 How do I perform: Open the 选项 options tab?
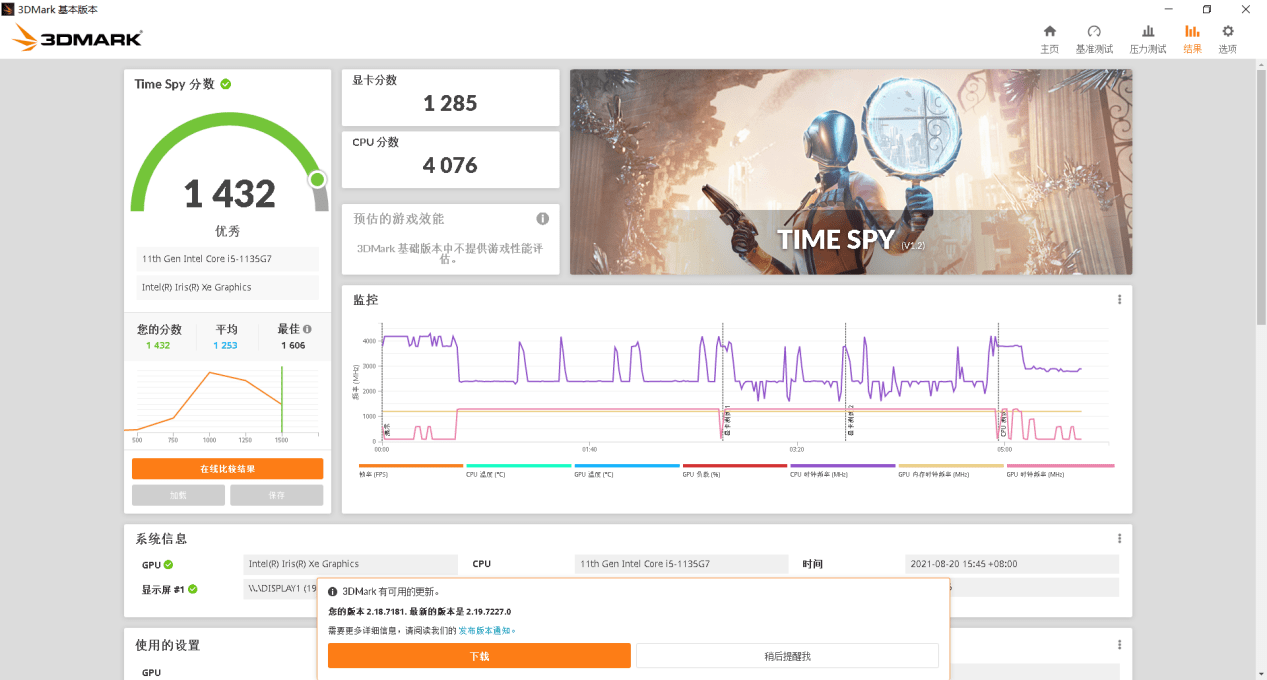(x=1227, y=38)
